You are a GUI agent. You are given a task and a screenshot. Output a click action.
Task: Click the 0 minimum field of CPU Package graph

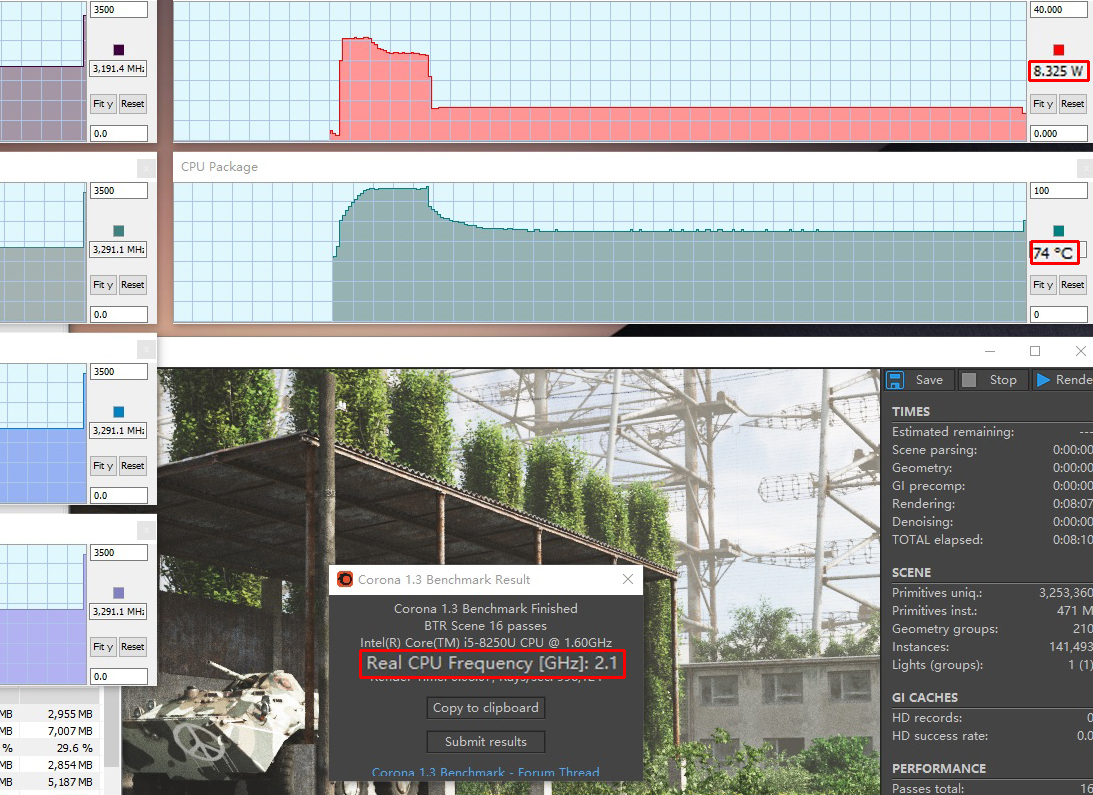click(1058, 315)
